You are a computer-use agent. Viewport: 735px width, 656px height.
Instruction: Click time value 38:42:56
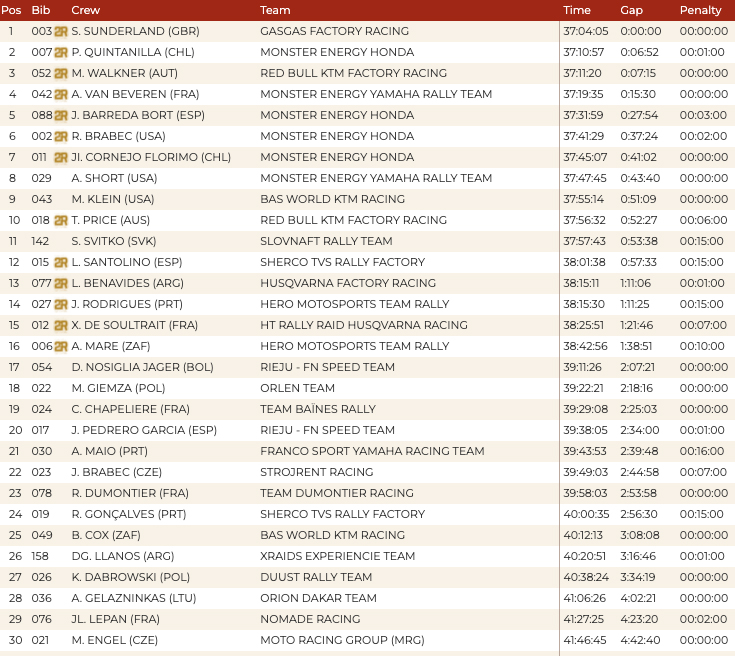(585, 347)
